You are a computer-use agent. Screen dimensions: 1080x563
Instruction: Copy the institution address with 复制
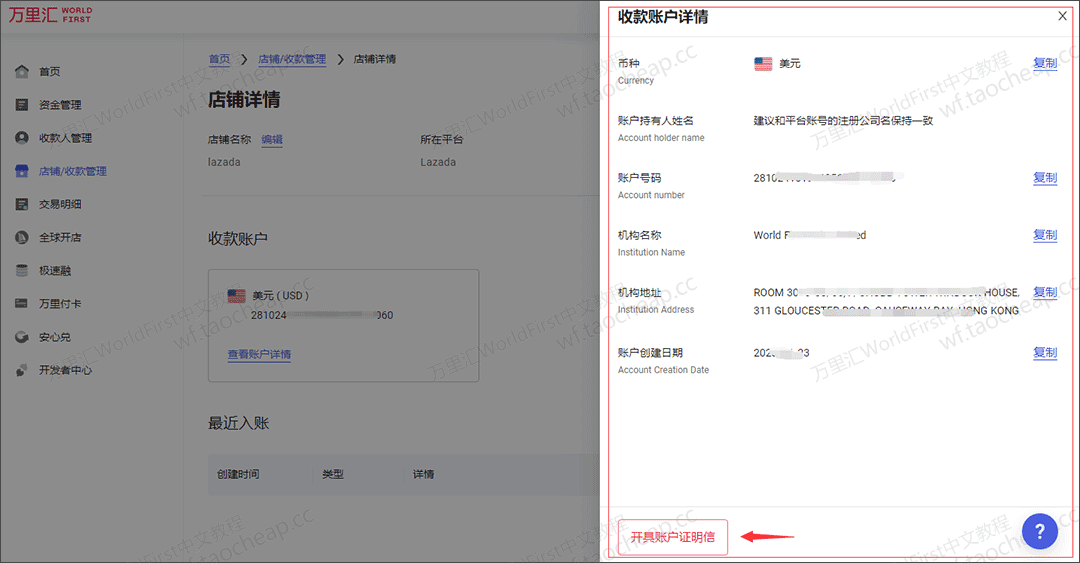tap(1045, 292)
